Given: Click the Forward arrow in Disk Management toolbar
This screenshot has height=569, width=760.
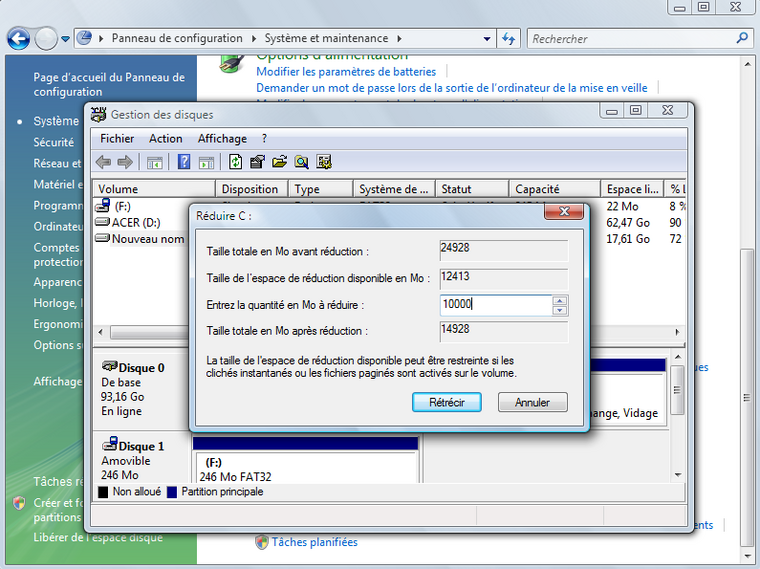Looking at the screenshot, I should coord(125,162).
